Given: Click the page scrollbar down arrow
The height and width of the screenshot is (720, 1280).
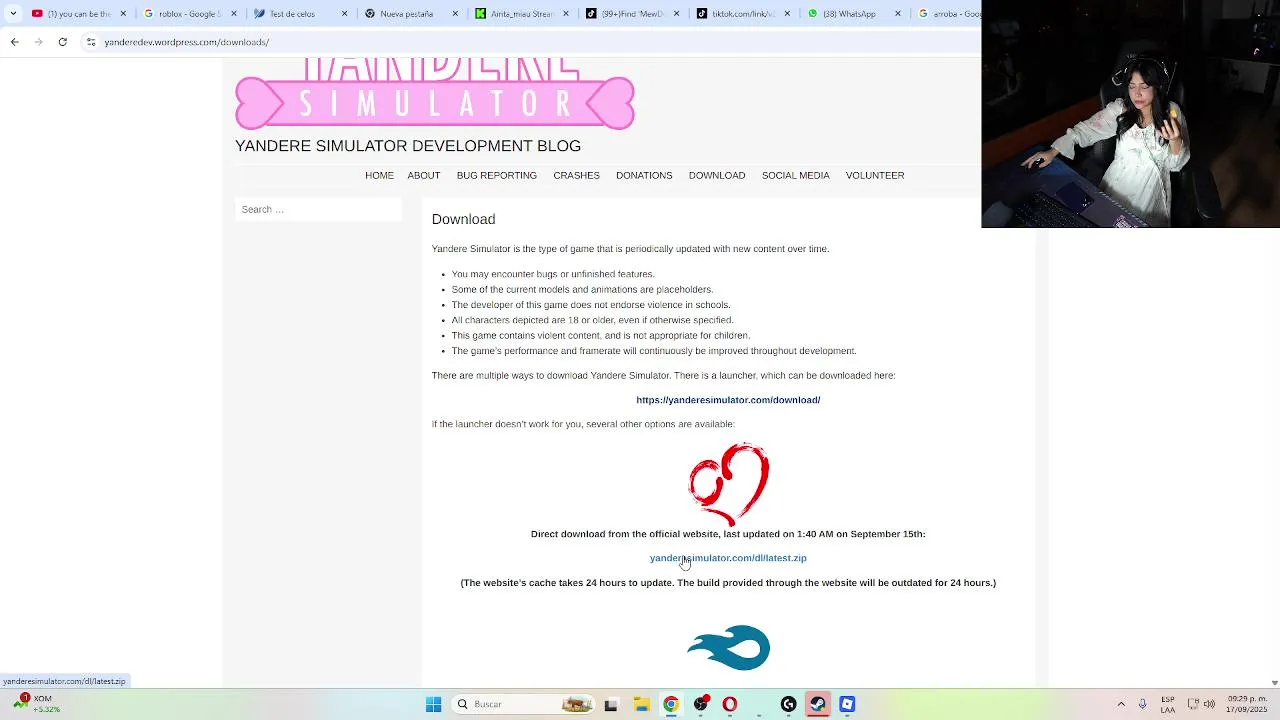Looking at the screenshot, I should [x=1274, y=682].
